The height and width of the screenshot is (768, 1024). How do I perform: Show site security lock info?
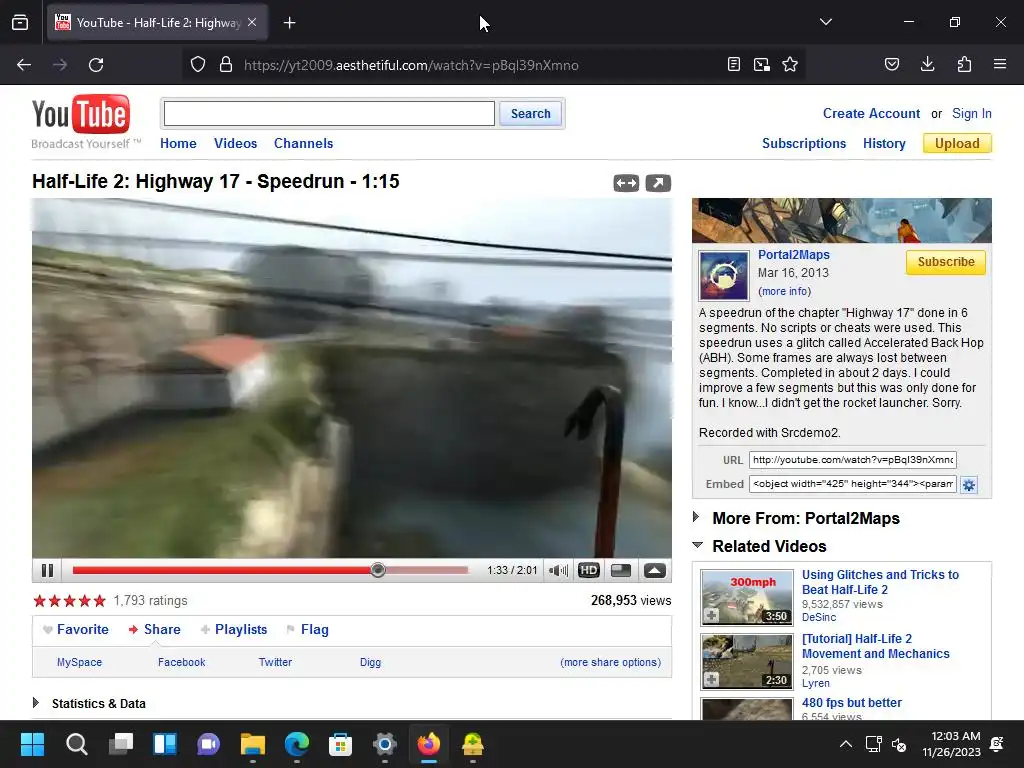(226, 65)
